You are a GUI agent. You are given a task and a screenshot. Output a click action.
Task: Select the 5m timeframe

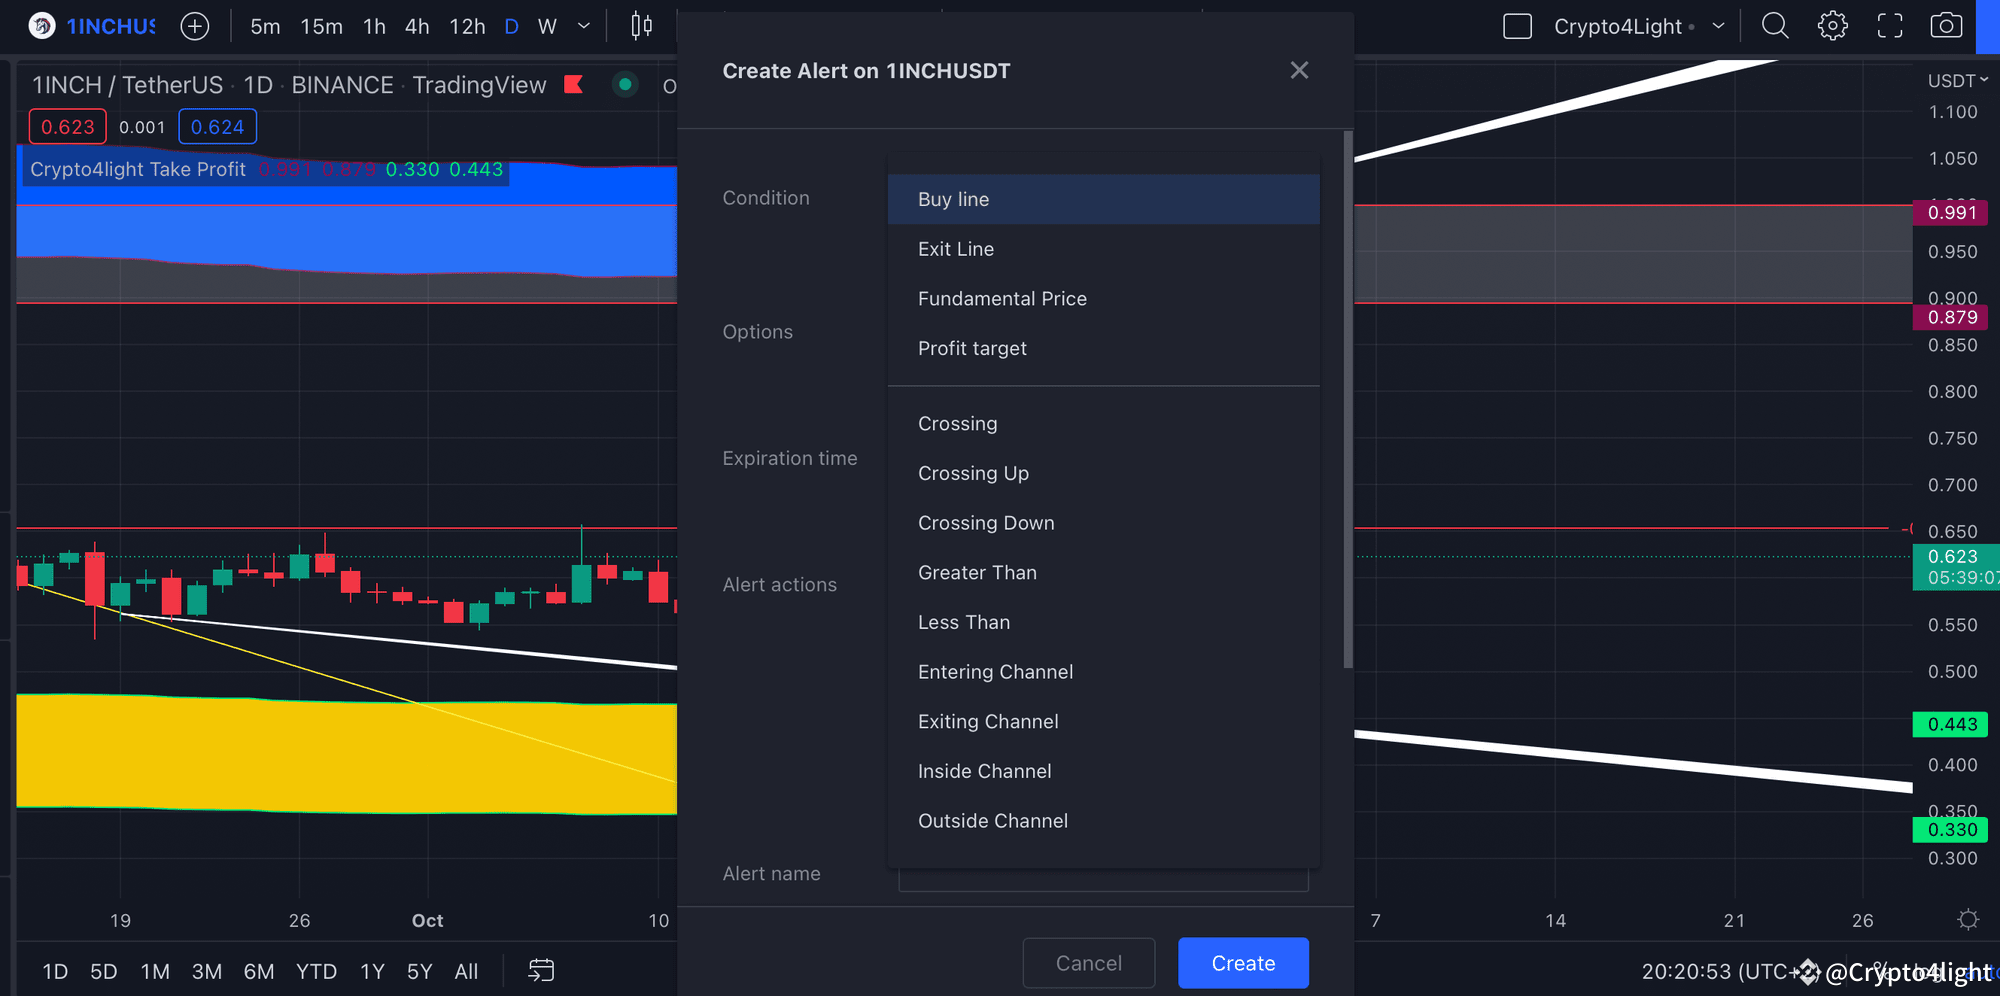265,27
